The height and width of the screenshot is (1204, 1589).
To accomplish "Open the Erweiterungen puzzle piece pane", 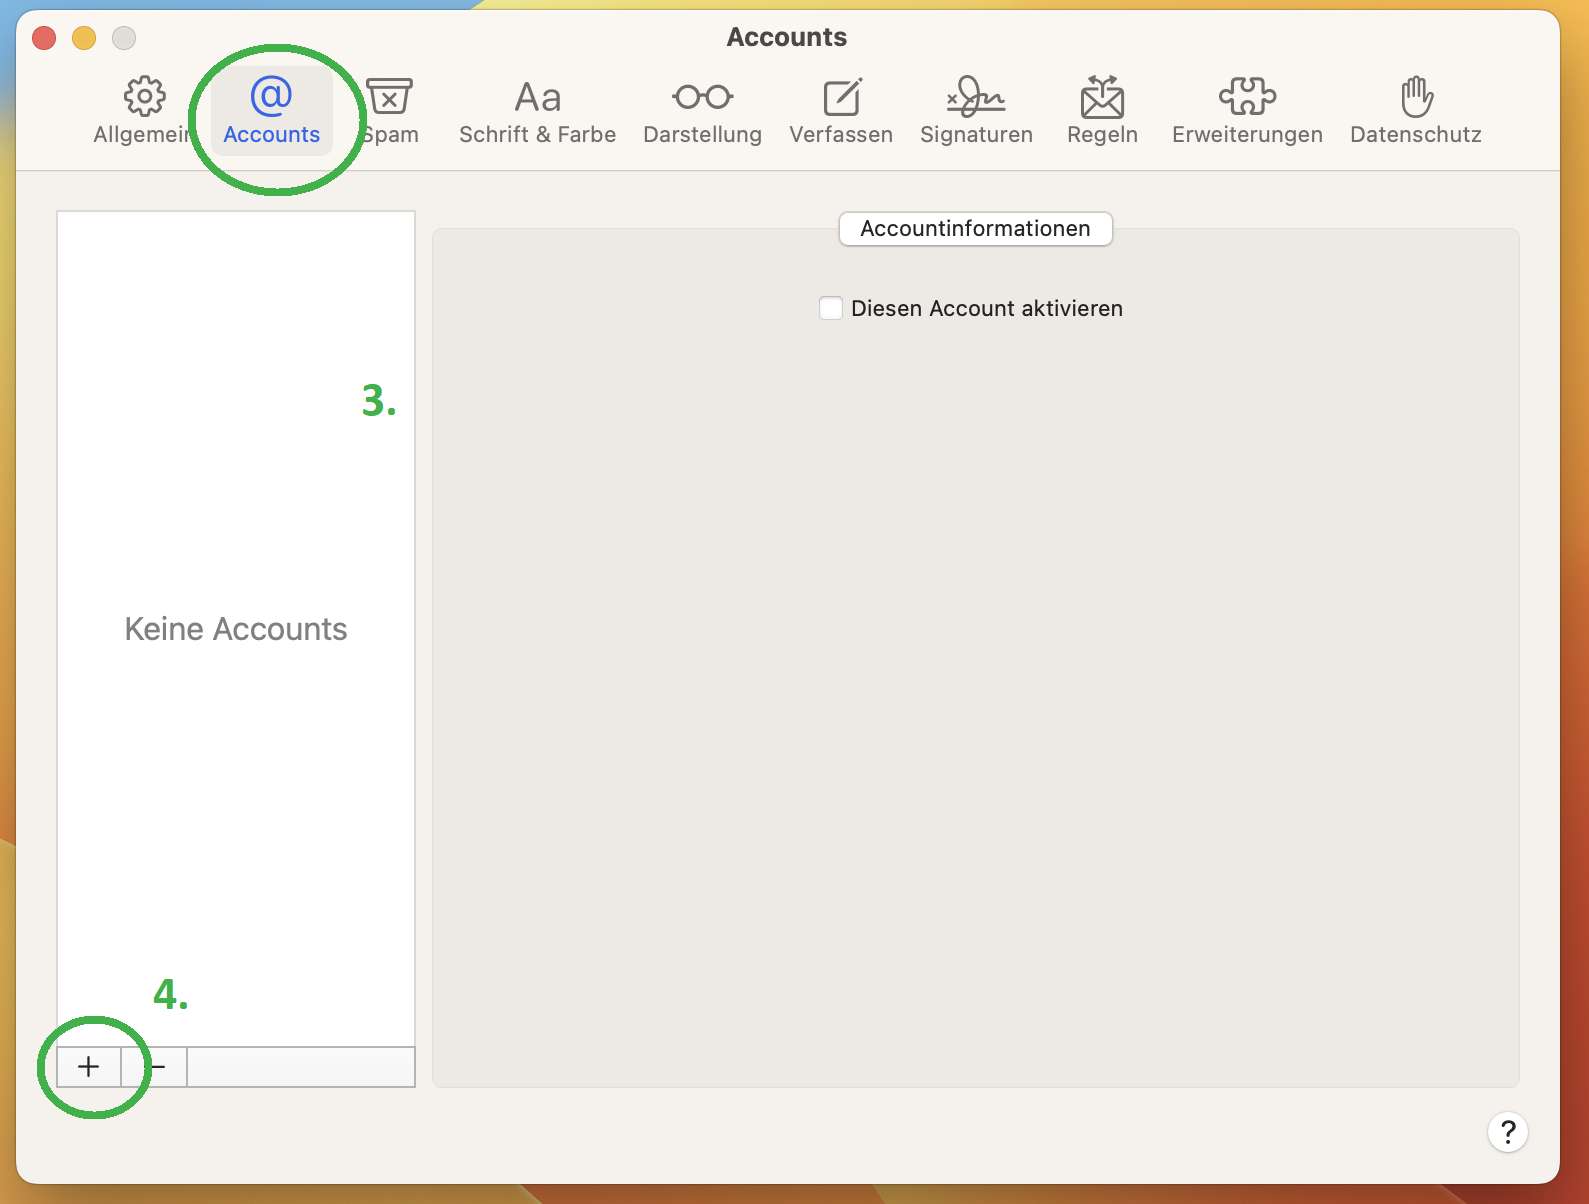I will coord(1247,110).
